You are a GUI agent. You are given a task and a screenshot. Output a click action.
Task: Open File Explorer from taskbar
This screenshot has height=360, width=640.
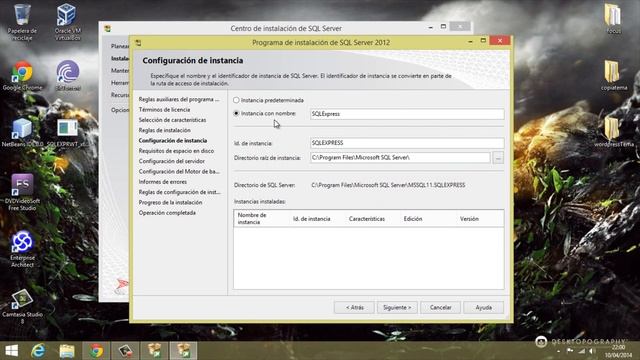pyautogui.click(x=67, y=351)
